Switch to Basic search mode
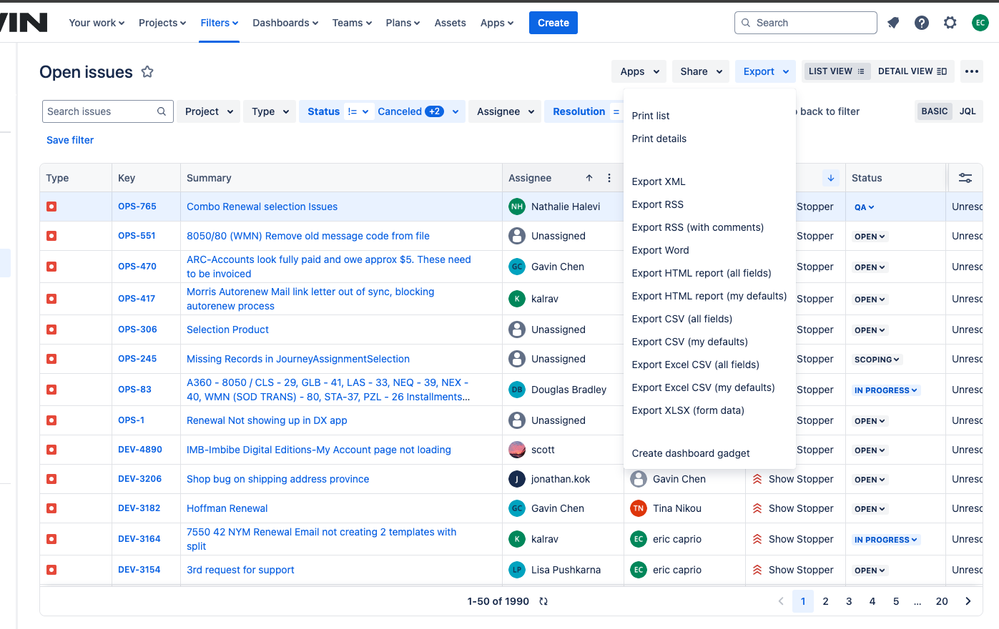 [934, 111]
